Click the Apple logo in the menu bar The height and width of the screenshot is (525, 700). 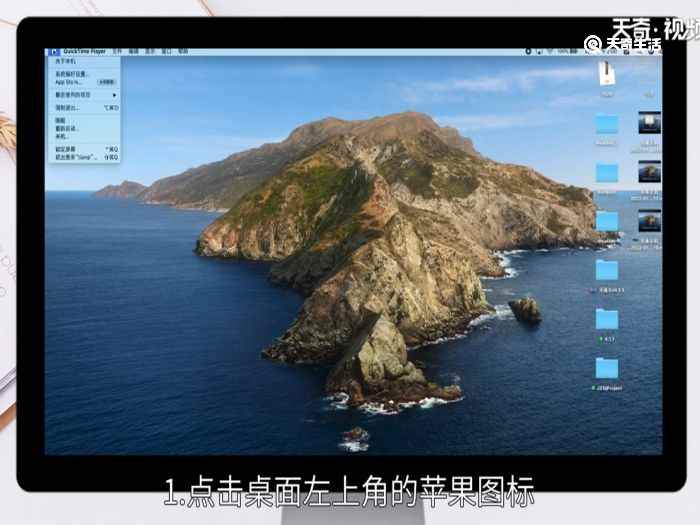point(53,50)
